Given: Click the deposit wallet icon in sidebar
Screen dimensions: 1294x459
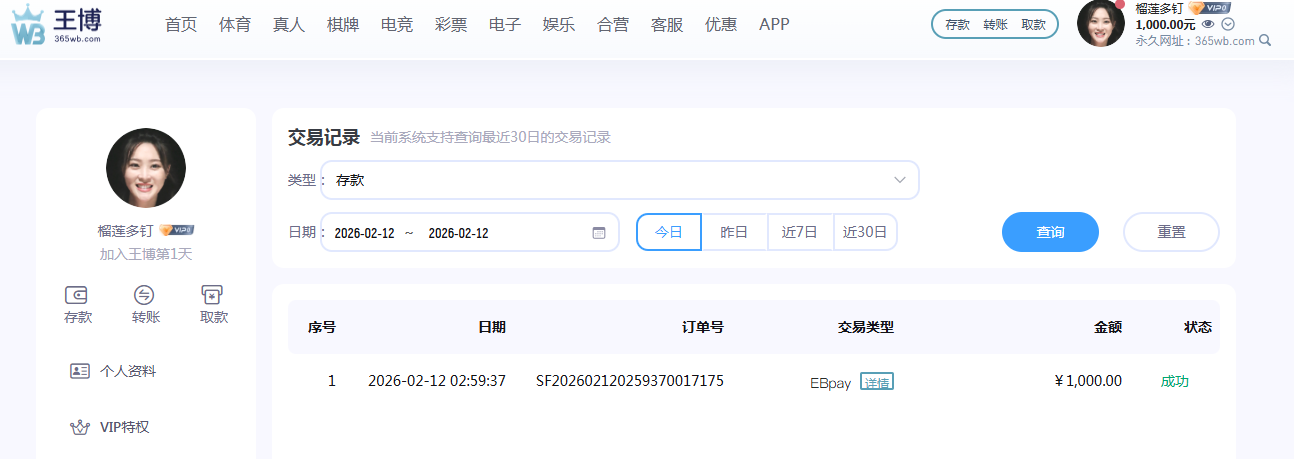Looking at the screenshot, I should (x=77, y=295).
